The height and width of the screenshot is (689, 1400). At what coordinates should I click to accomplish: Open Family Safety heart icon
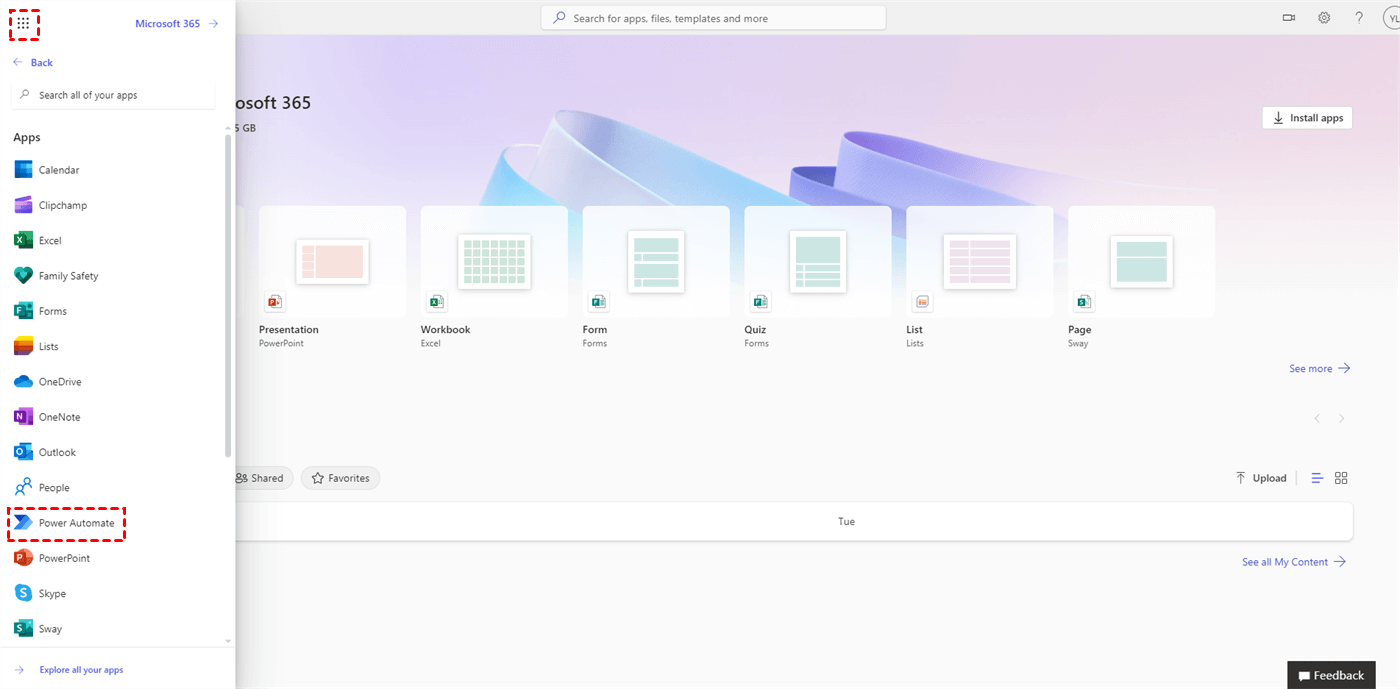24,276
